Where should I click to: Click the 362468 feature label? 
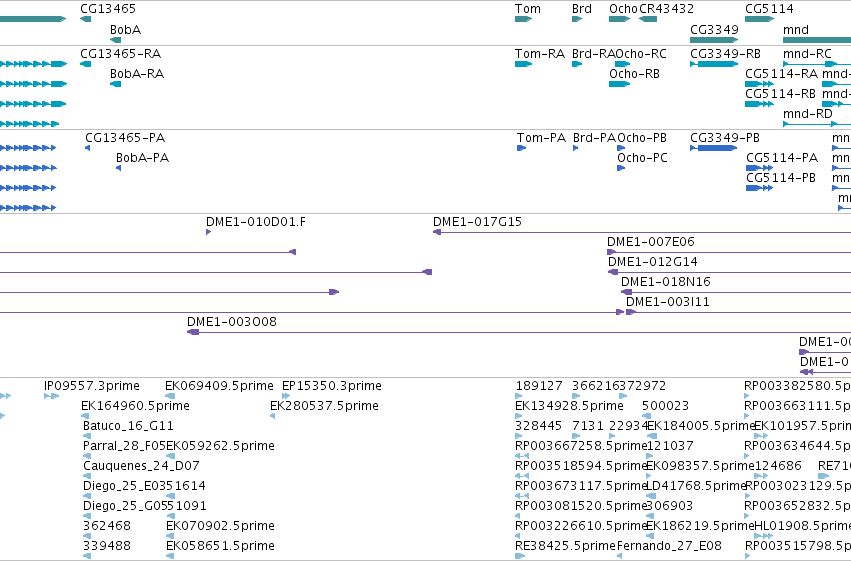[x=107, y=526]
